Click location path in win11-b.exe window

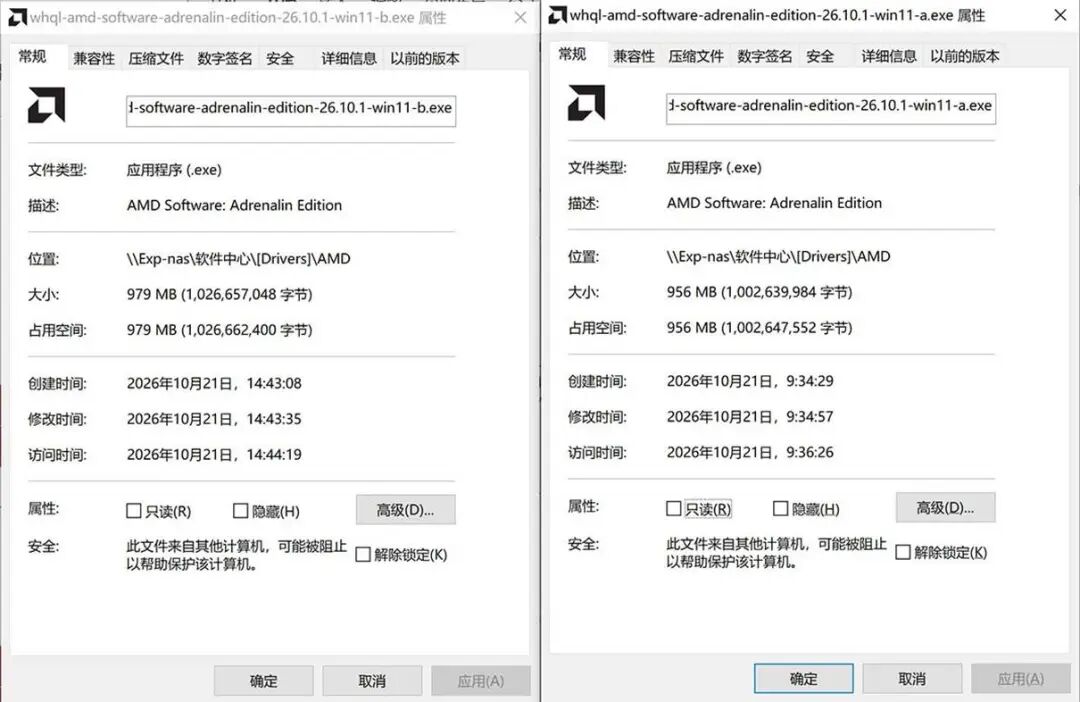click(x=238, y=259)
